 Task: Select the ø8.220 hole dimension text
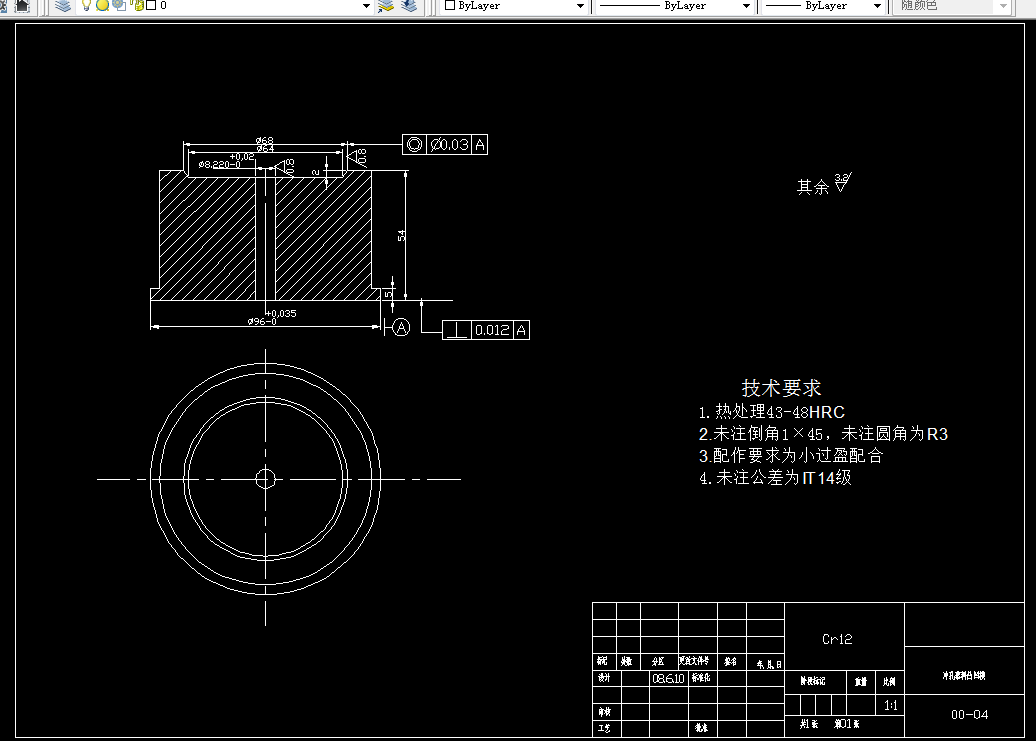tap(219, 164)
